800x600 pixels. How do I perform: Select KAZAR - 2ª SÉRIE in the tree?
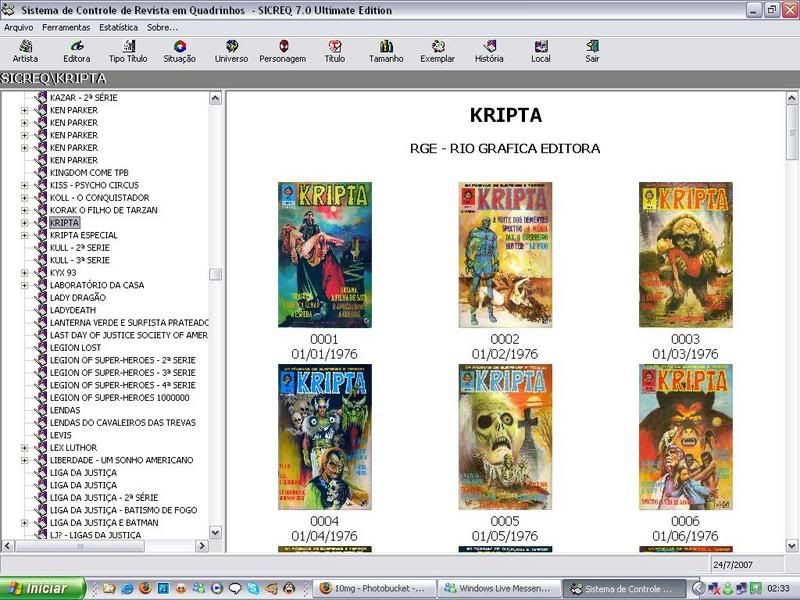point(84,97)
